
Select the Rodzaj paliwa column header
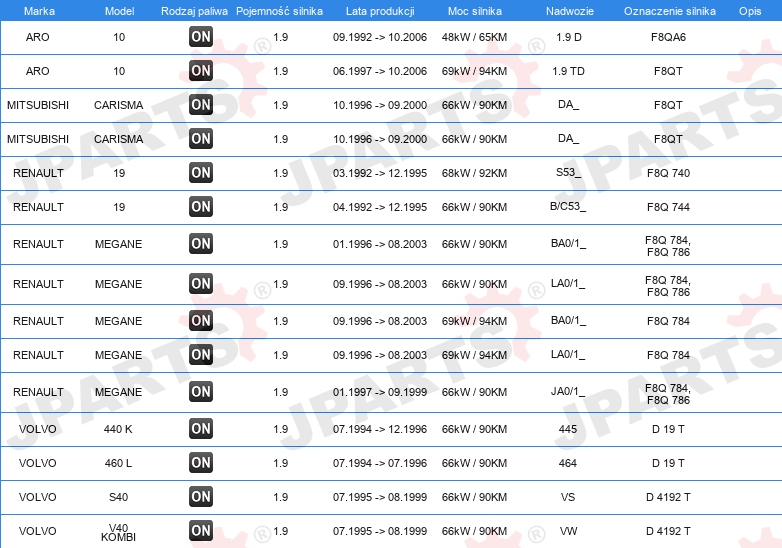pyautogui.click(x=195, y=11)
